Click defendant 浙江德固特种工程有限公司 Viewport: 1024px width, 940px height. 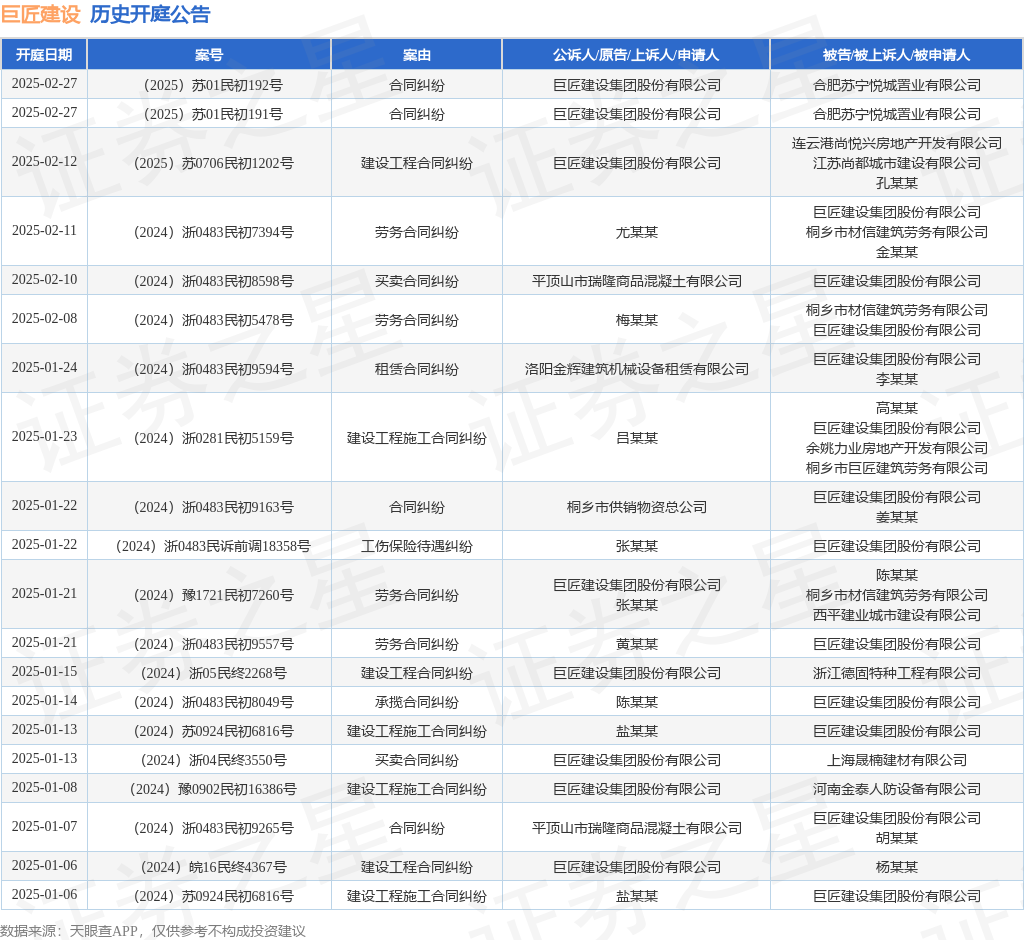tap(897, 673)
